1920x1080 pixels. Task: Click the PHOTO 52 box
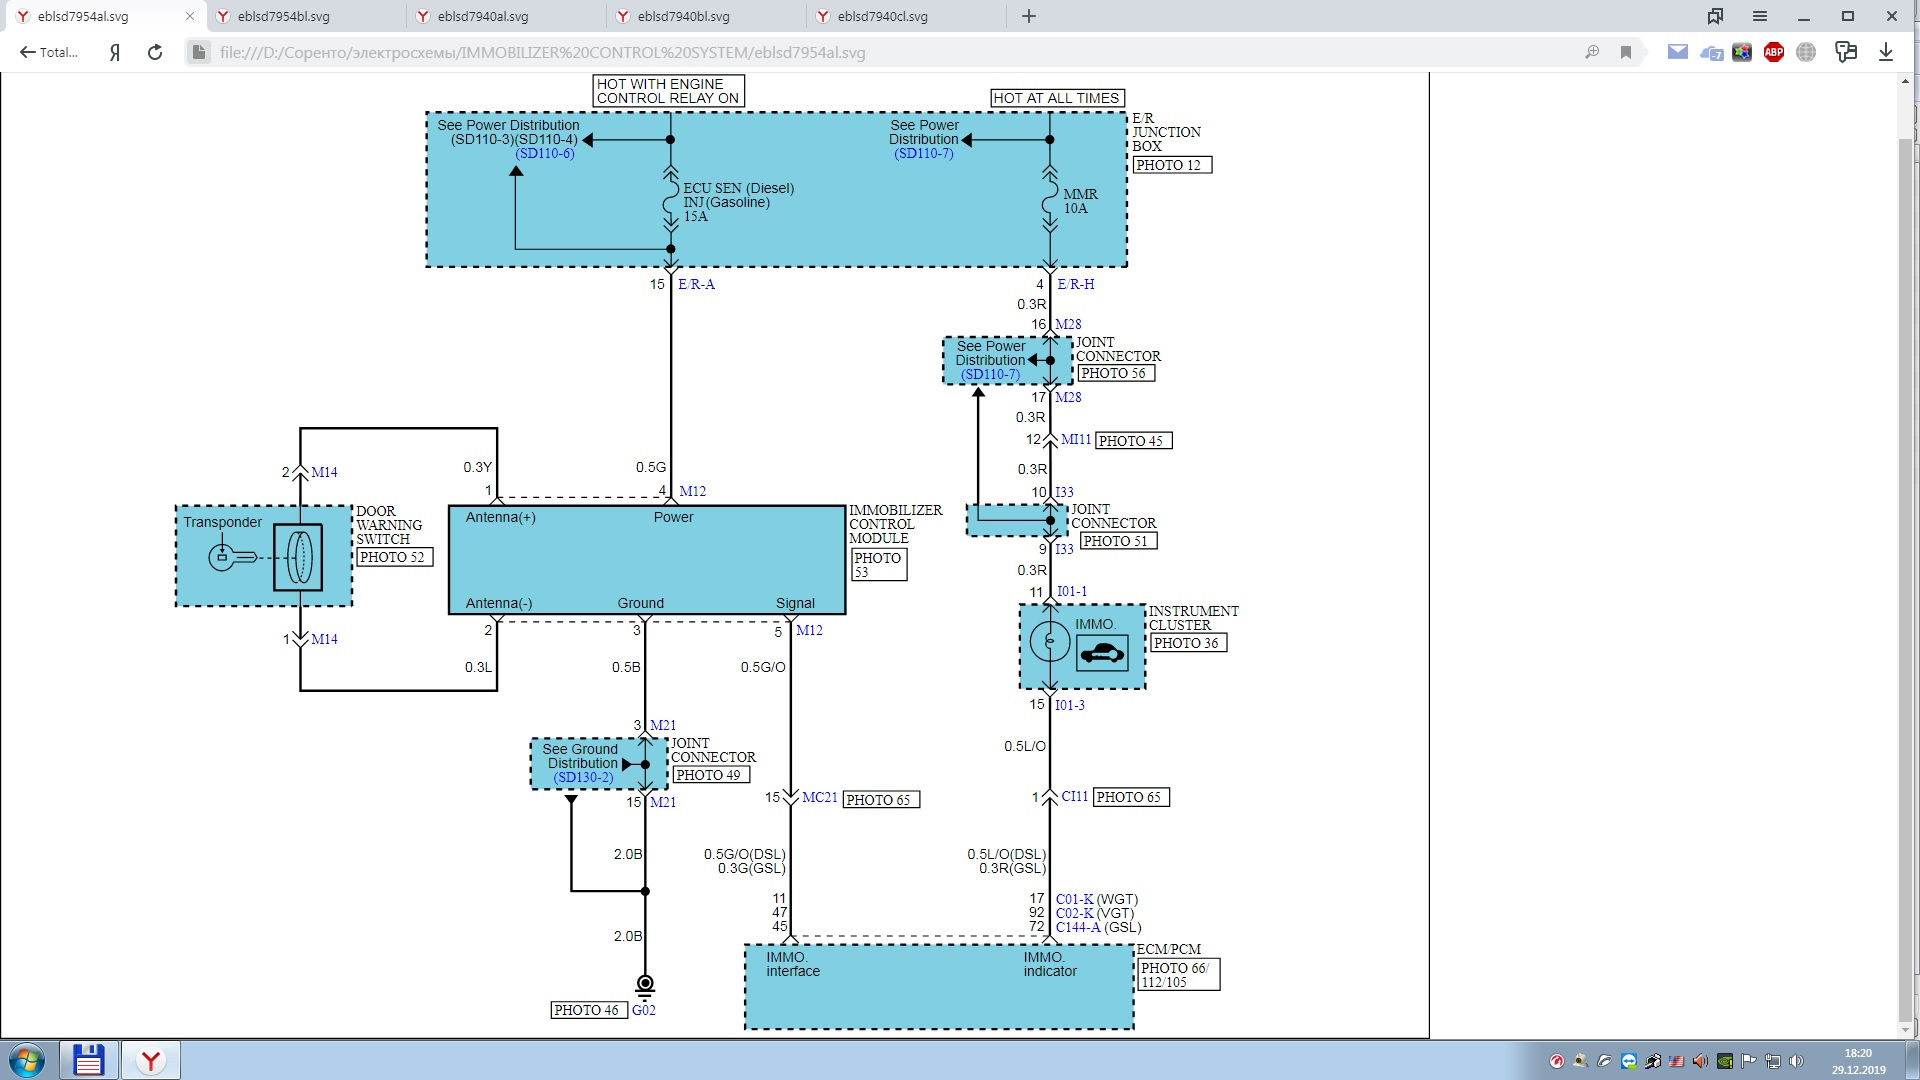[x=394, y=557]
